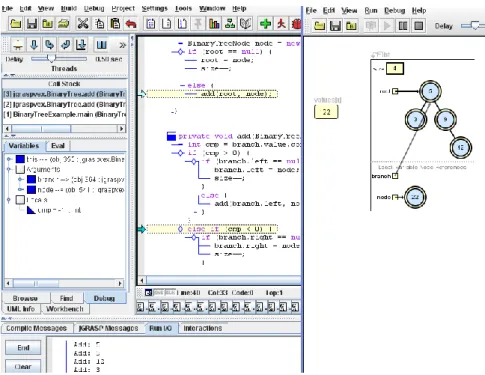Viewport: 485px width, 375px height.
Task: Click the Save floppy disk icon in main toolbar
Action: click(32, 24)
